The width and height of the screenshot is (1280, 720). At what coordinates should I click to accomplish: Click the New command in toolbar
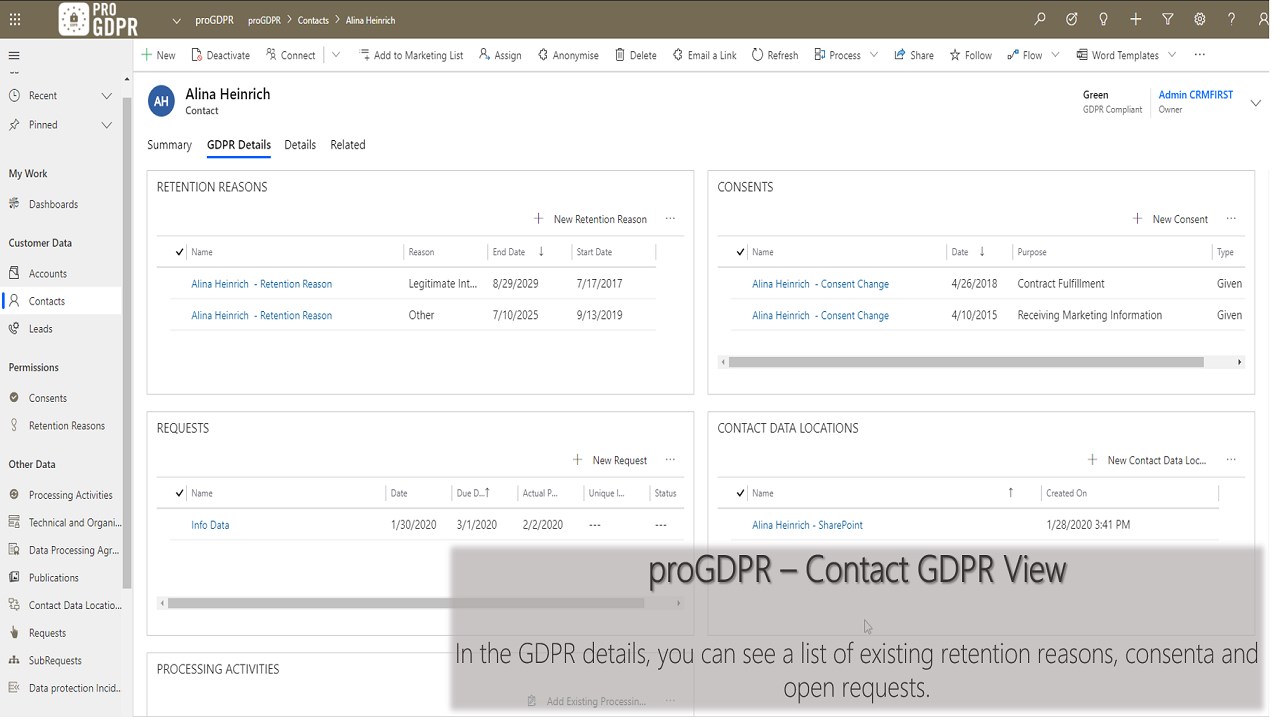(158, 55)
